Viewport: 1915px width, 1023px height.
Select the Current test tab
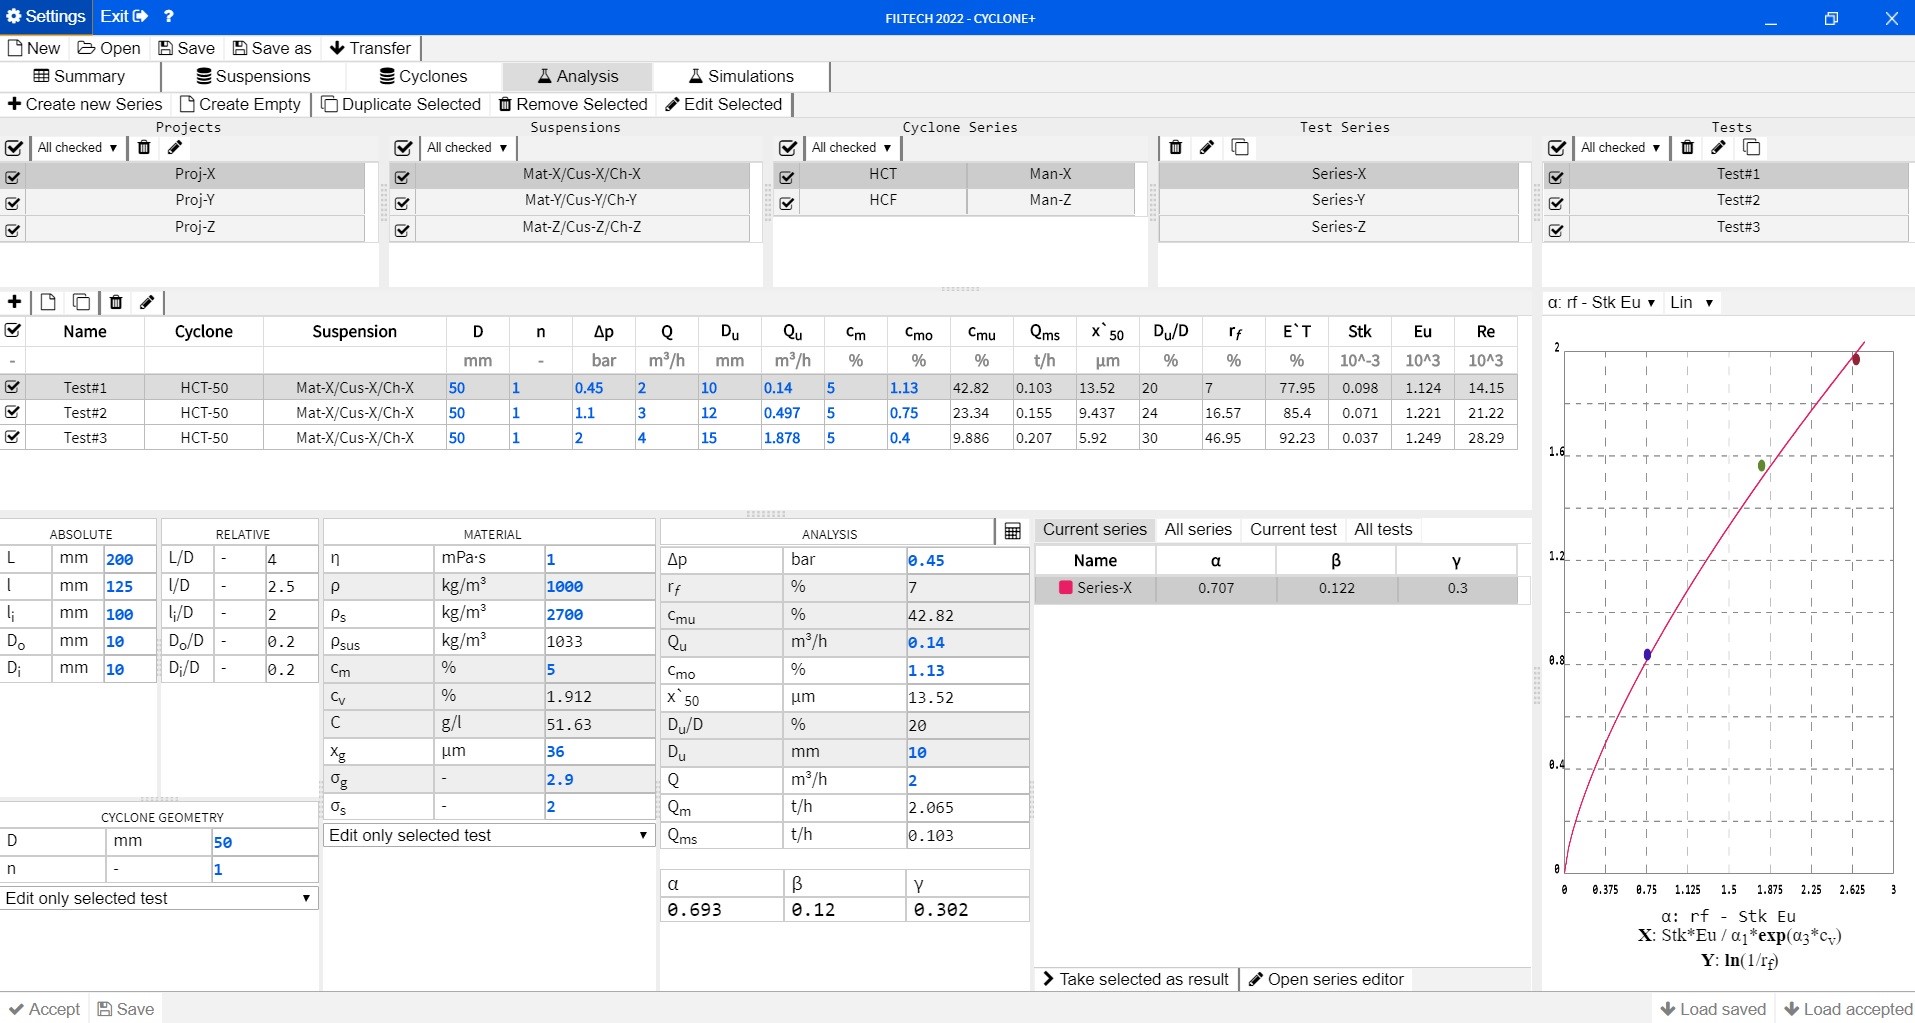[1293, 529]
